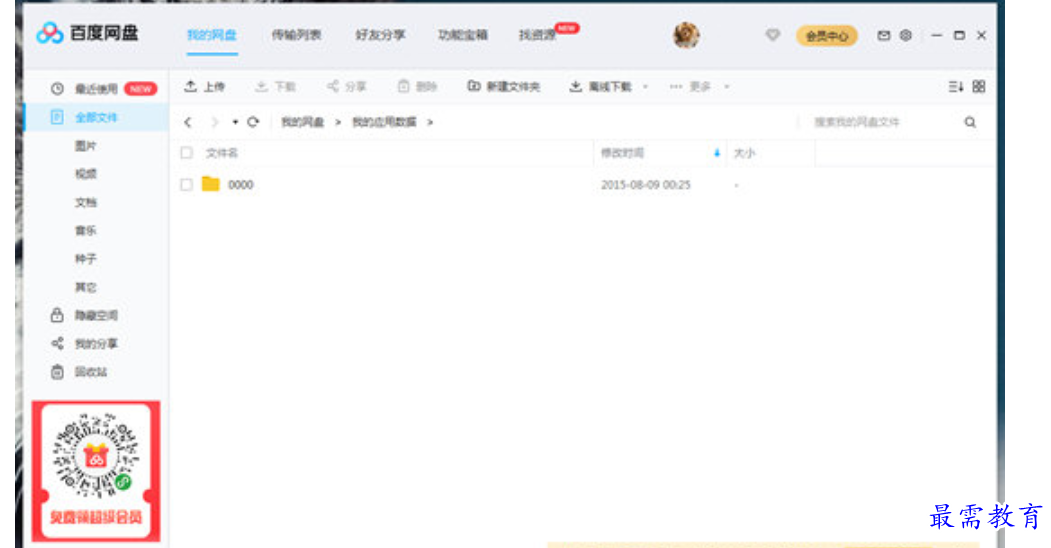Click the heart icon in title bar
This screenshot has width=1051, height=548.
click(x=773, y=35)
